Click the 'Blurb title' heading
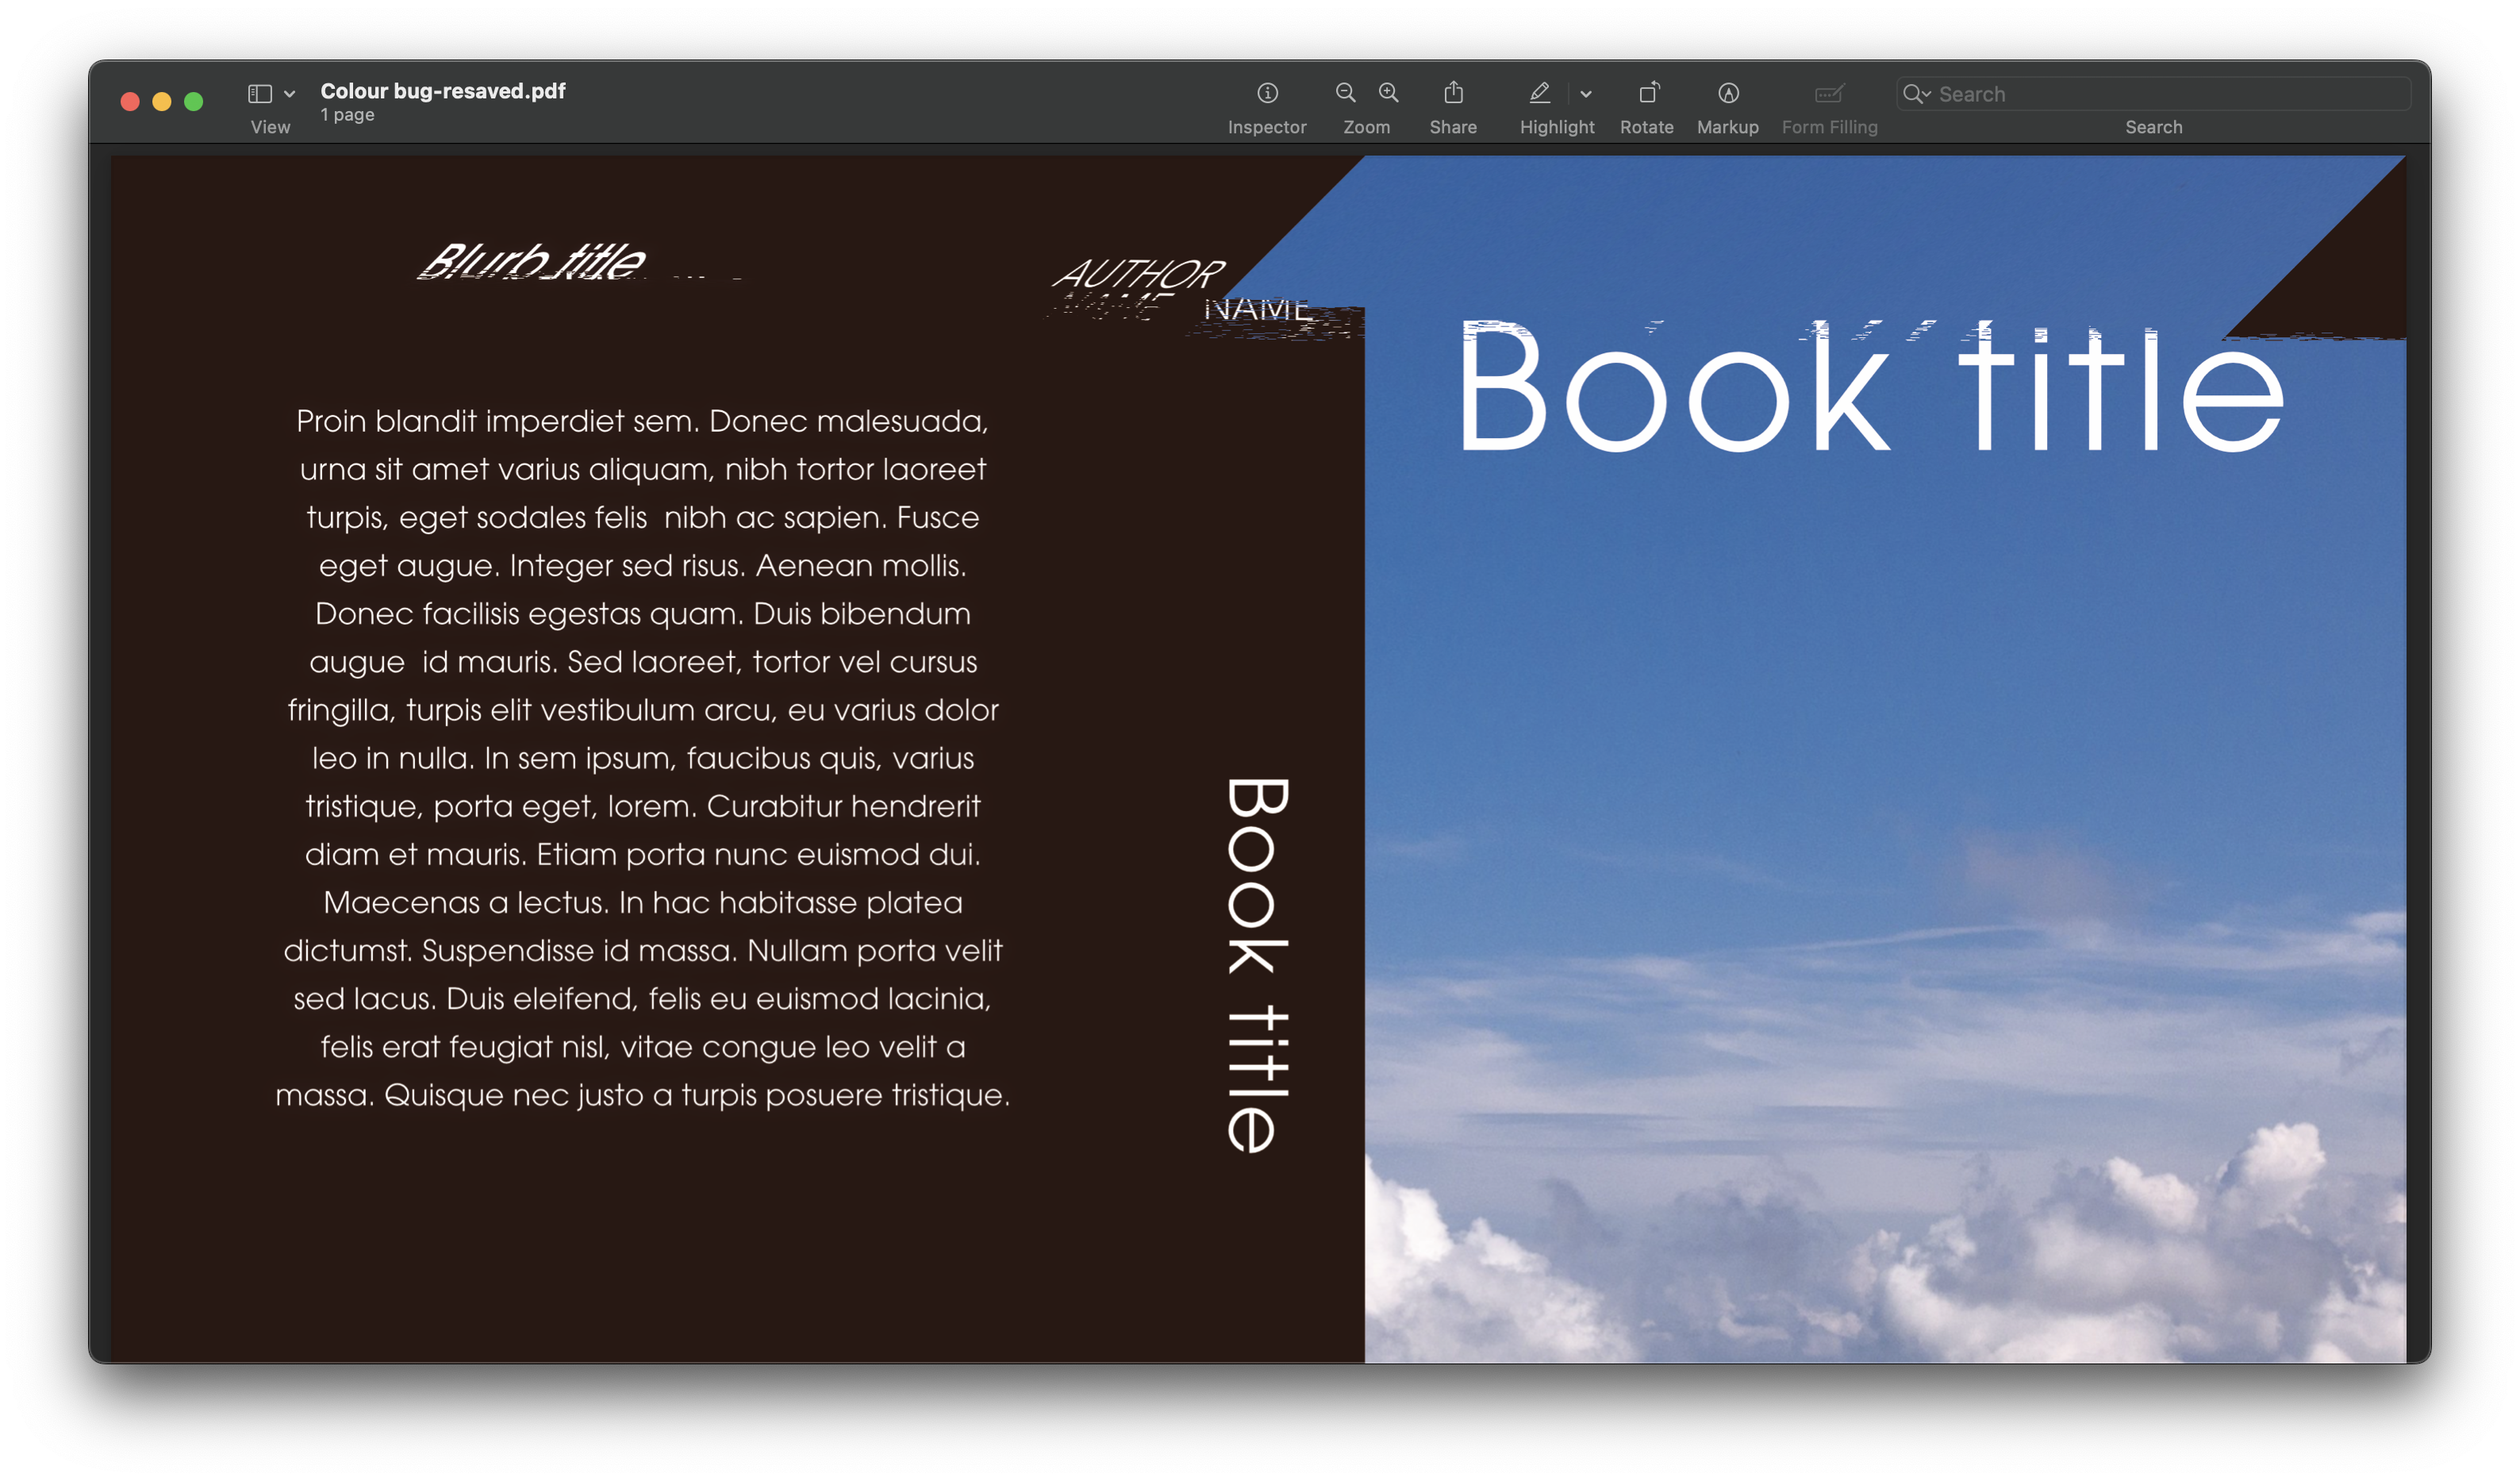The image size is (2520, 1481). coord(531,261)
